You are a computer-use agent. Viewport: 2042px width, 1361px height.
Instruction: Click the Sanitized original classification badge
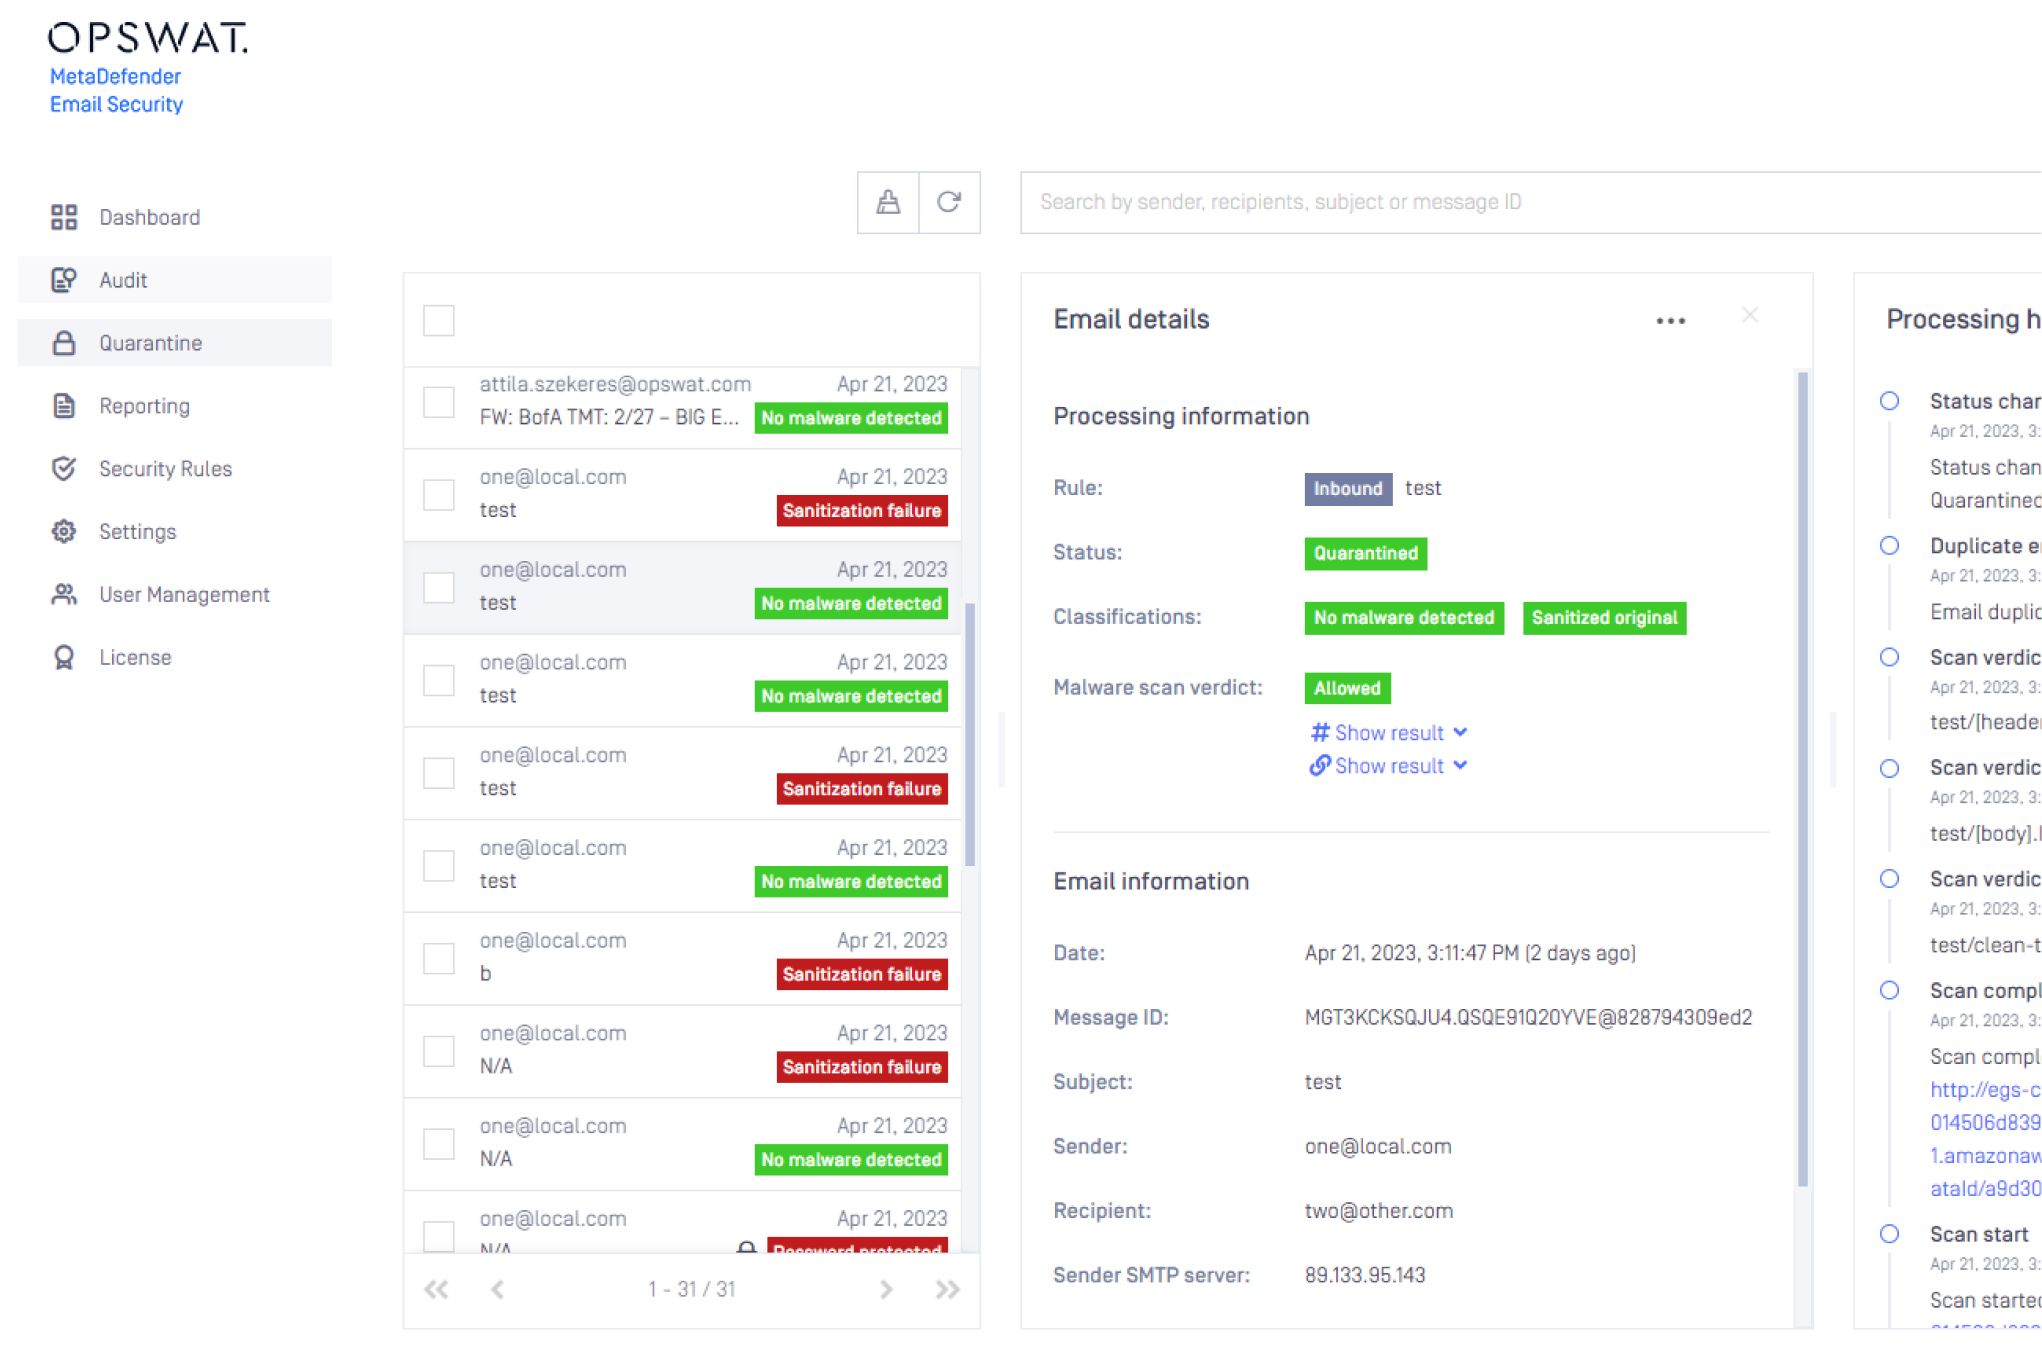pos(1604,618)
